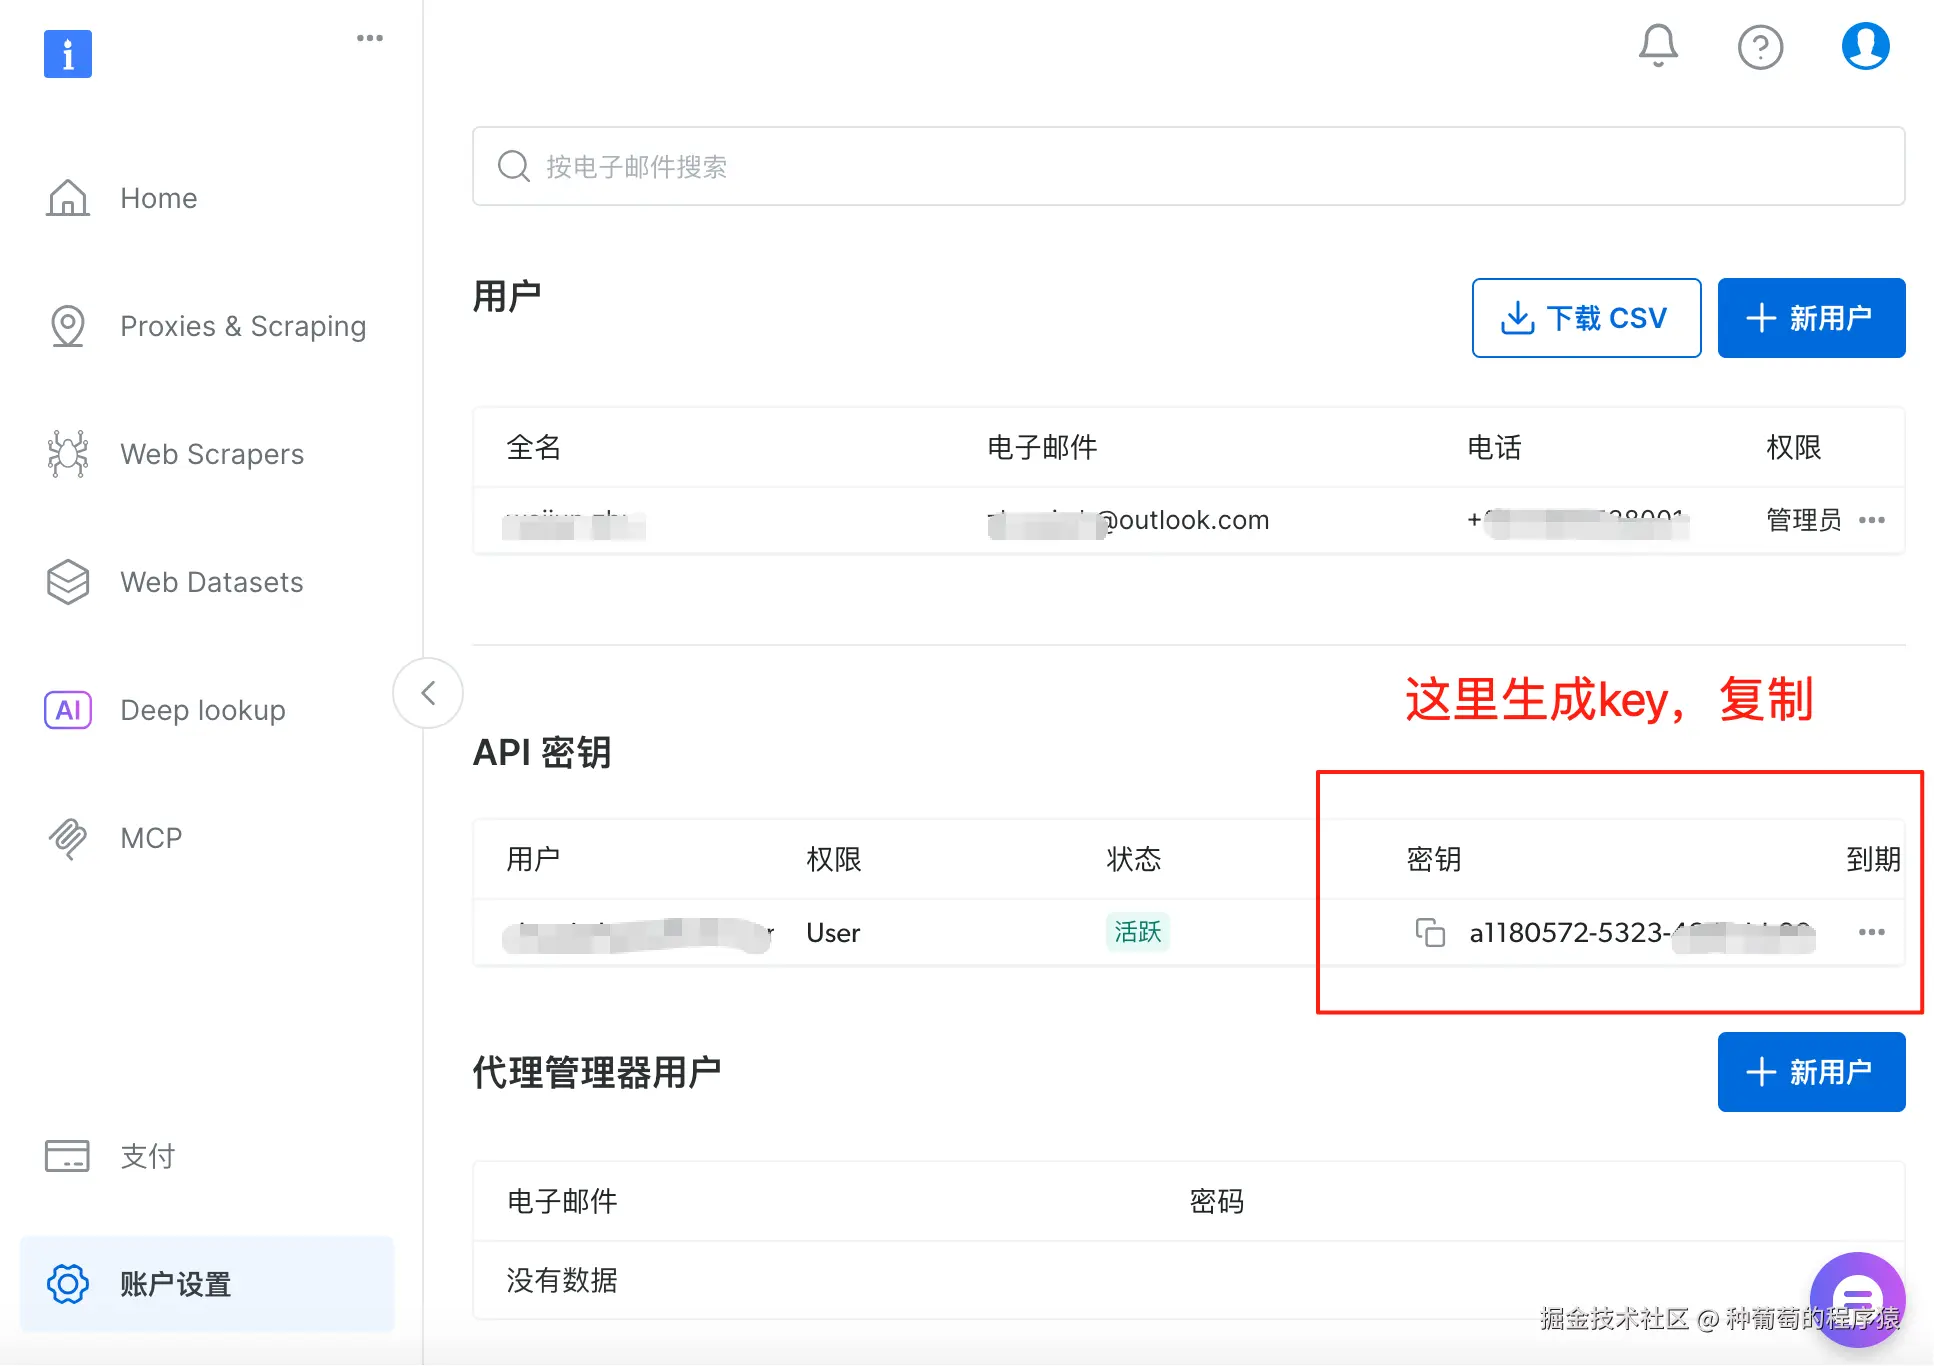
Task: Open options menu for API key row
Action: [x=1871, y=932]
